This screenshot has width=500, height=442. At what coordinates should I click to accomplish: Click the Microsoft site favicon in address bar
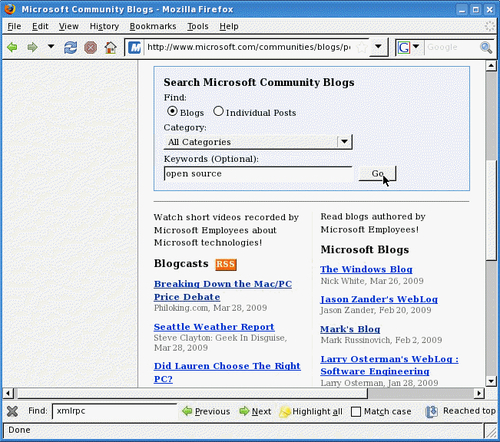[x=135, y=47]
